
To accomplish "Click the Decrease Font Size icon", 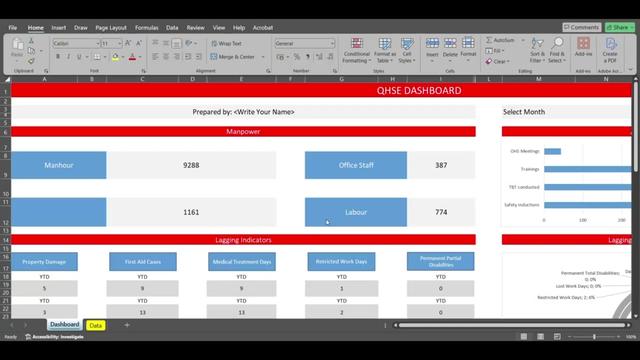I will (x=139, y=43).
